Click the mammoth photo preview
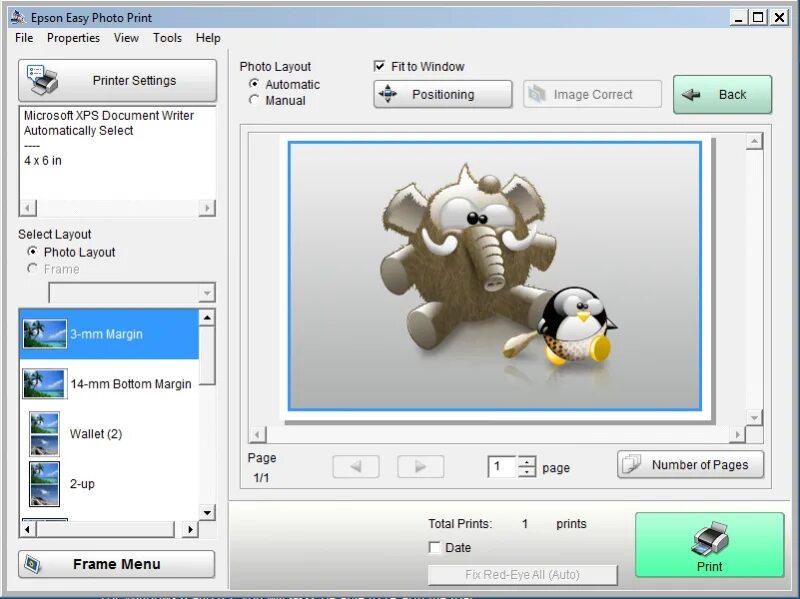 pyautogui.click(x=494, y=276)
